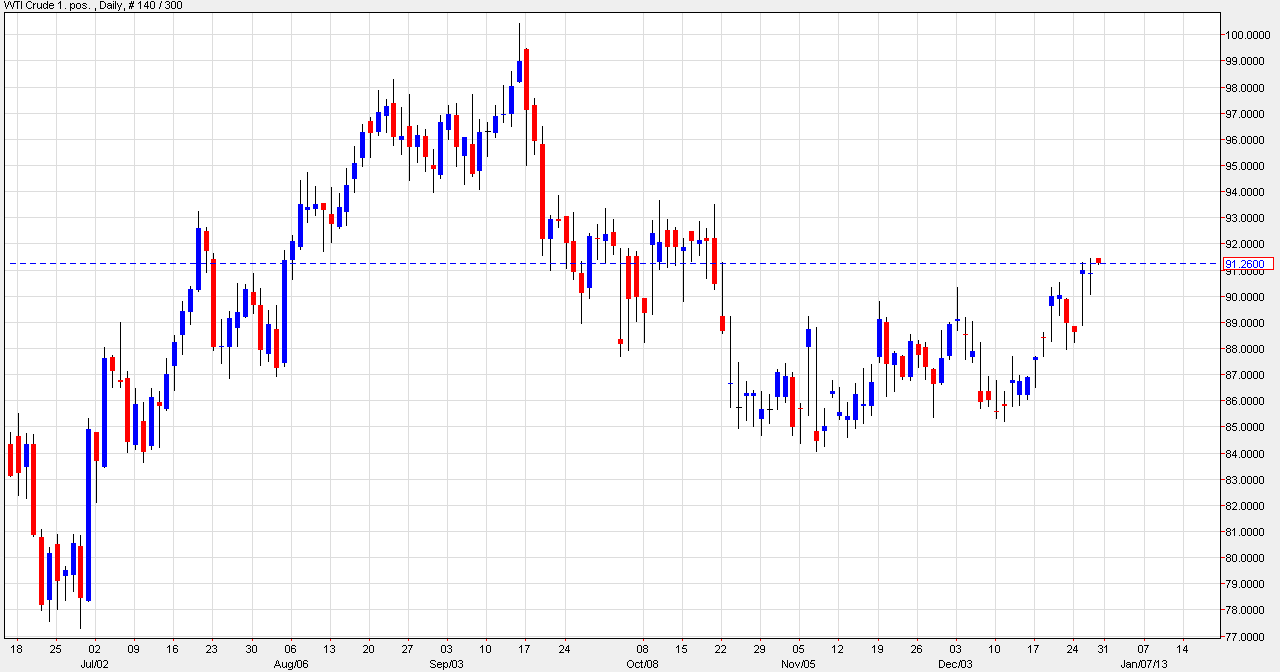Click the Sep/03 month label on time axis

(x=446, y=663)
